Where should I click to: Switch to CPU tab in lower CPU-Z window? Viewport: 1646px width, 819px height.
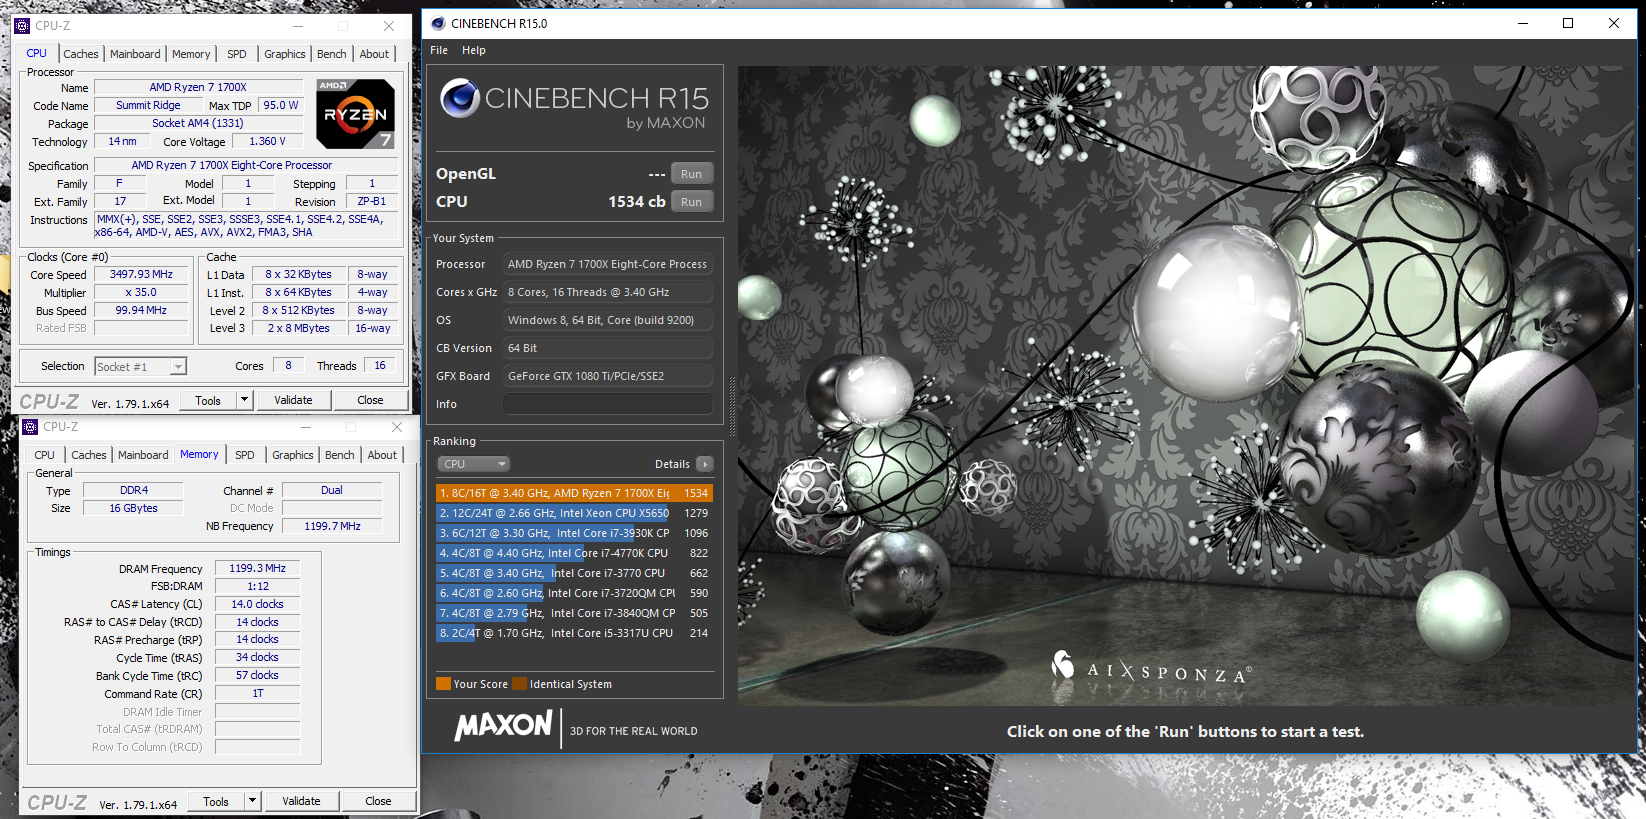(45, 455)
